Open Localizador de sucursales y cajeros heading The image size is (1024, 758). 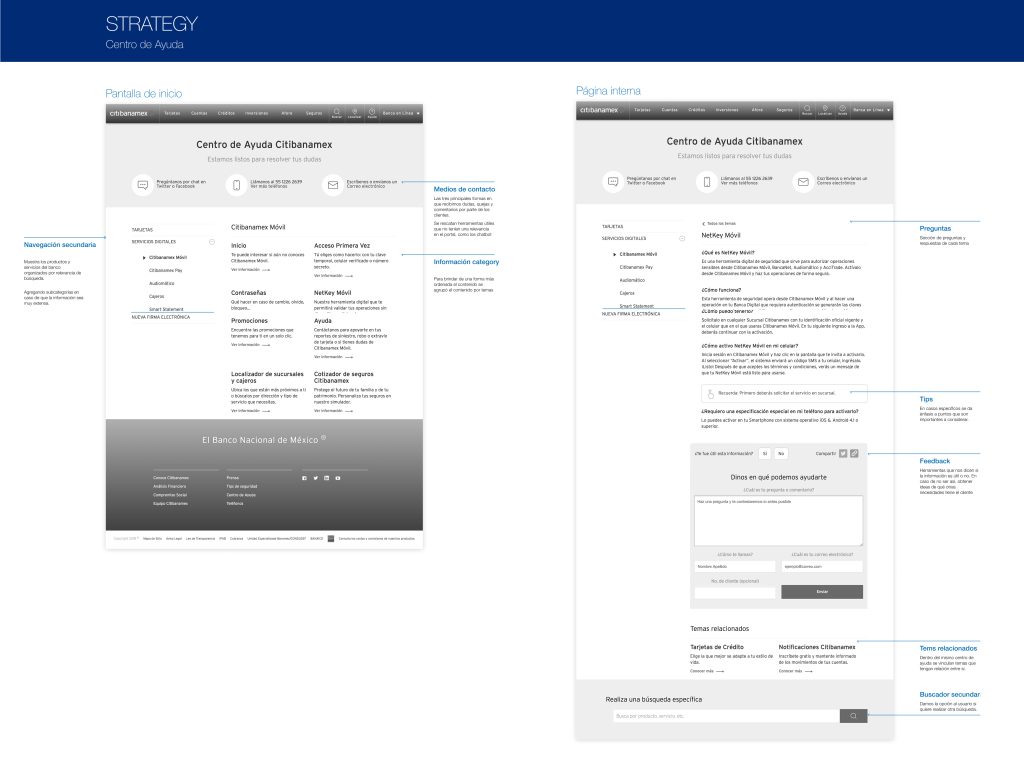click(x=267, y=377)
